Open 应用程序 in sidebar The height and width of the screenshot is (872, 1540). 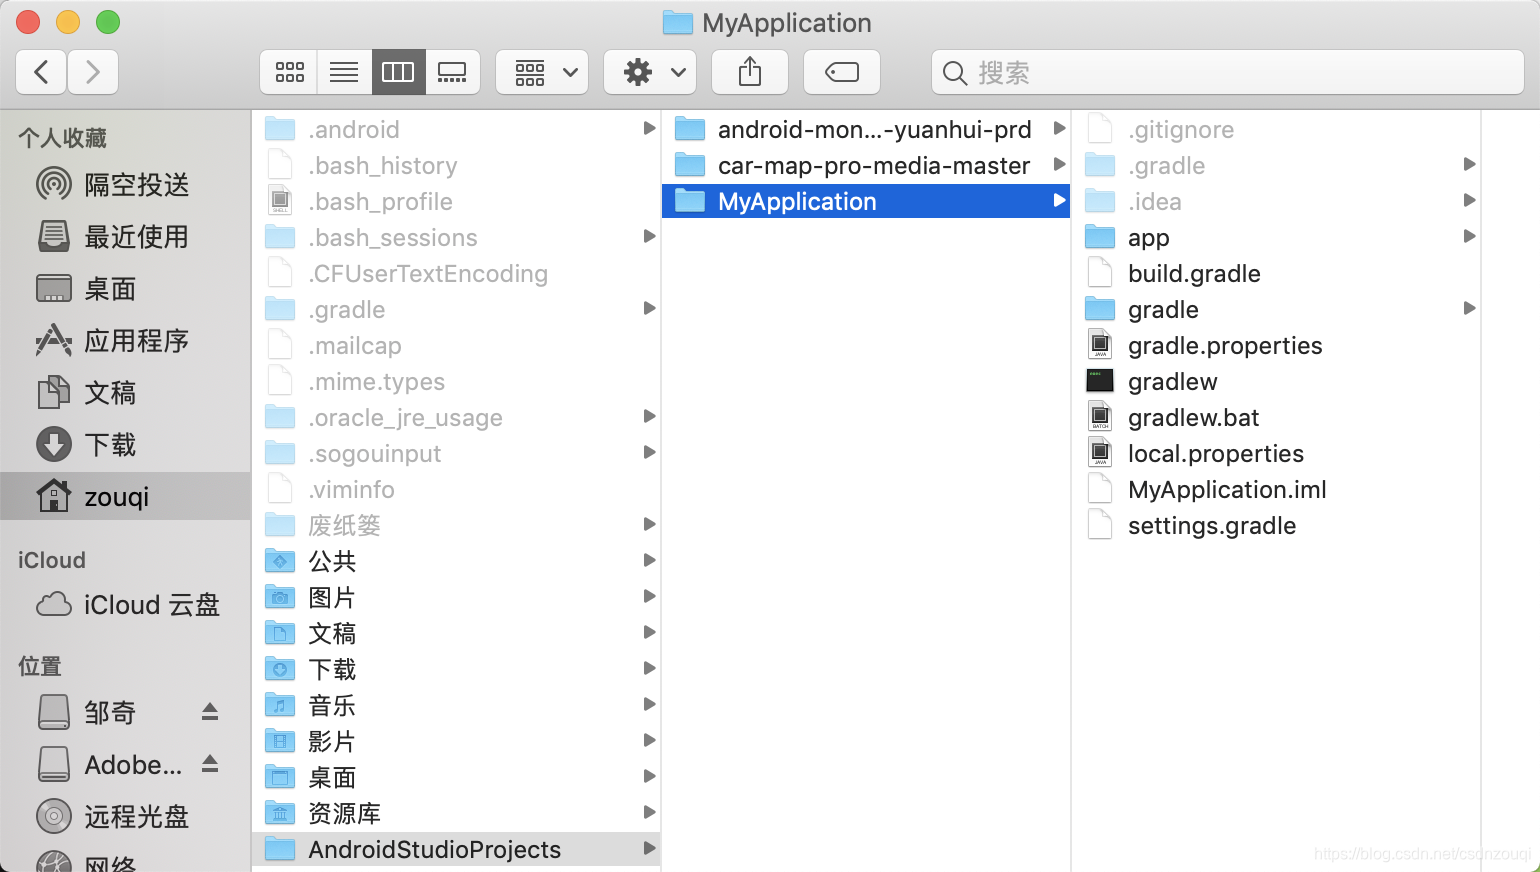tap(125, 341)
